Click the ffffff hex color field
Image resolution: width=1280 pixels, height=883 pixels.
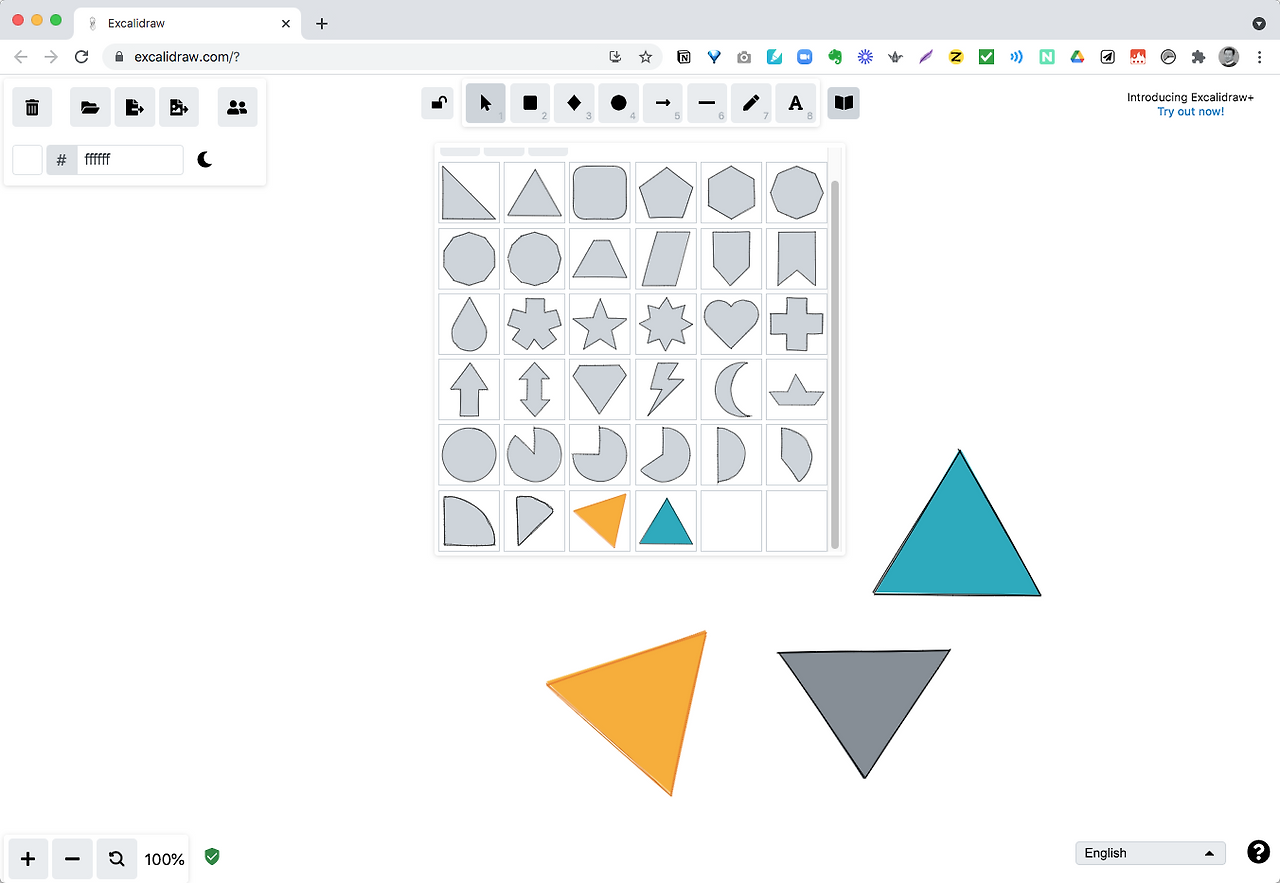[130, 160]
